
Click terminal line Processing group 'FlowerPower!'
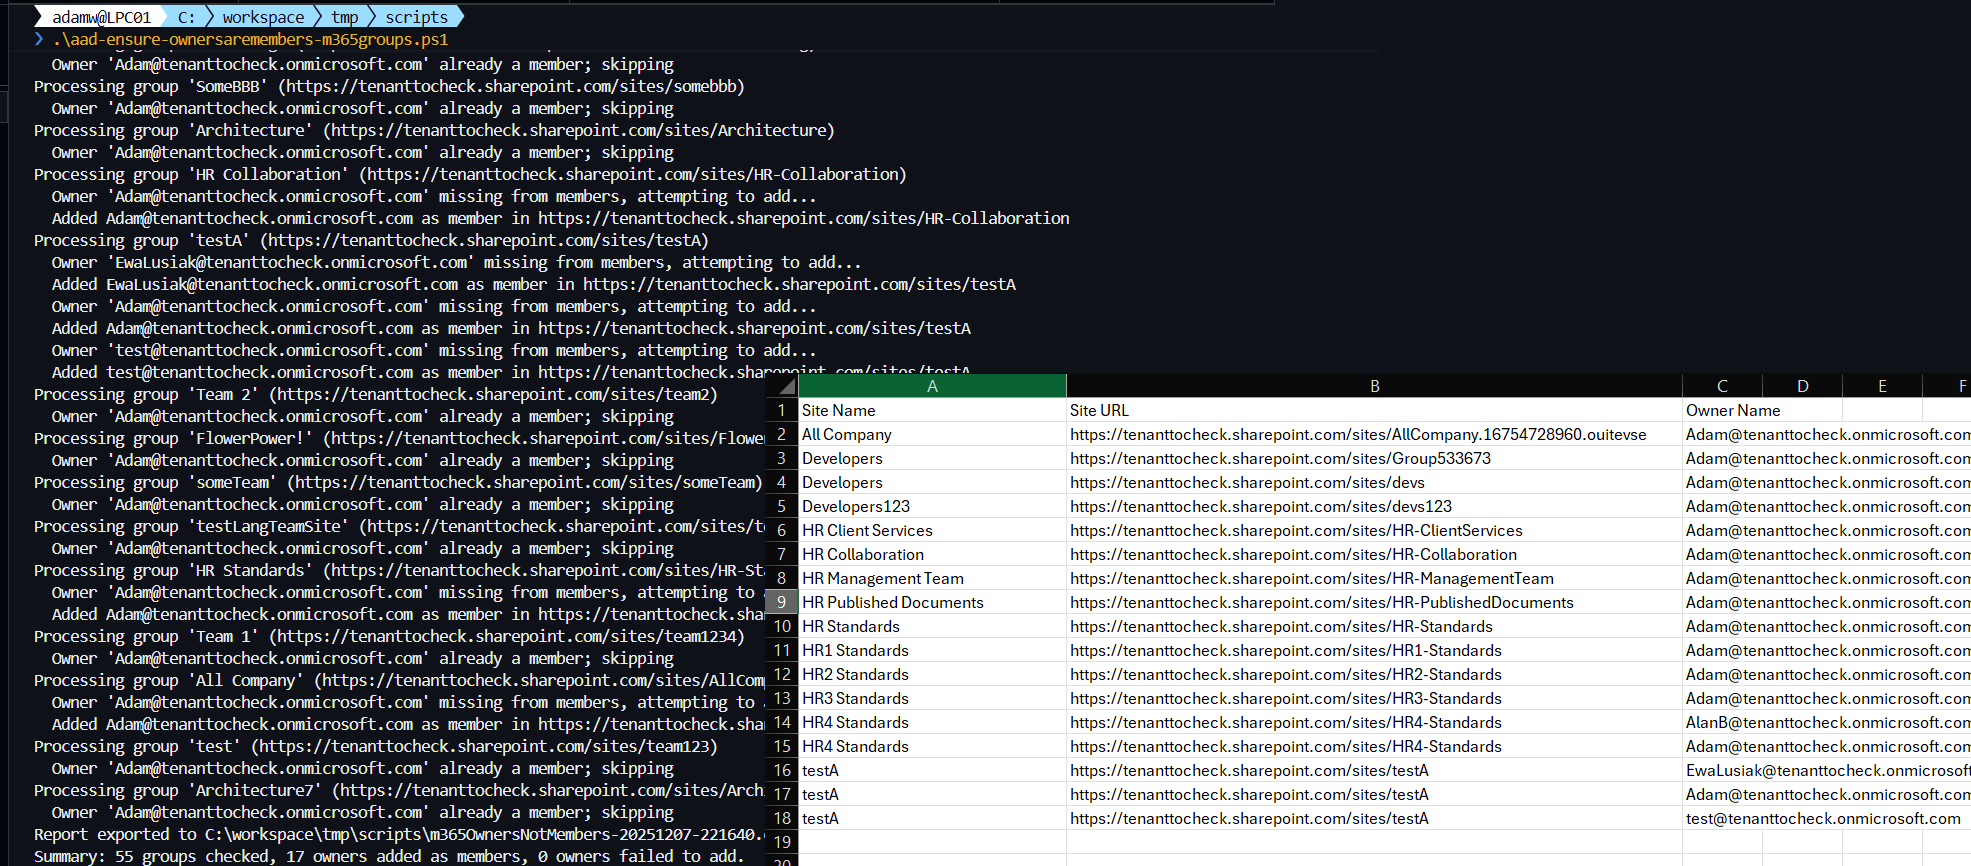click(x=399, y=438)
